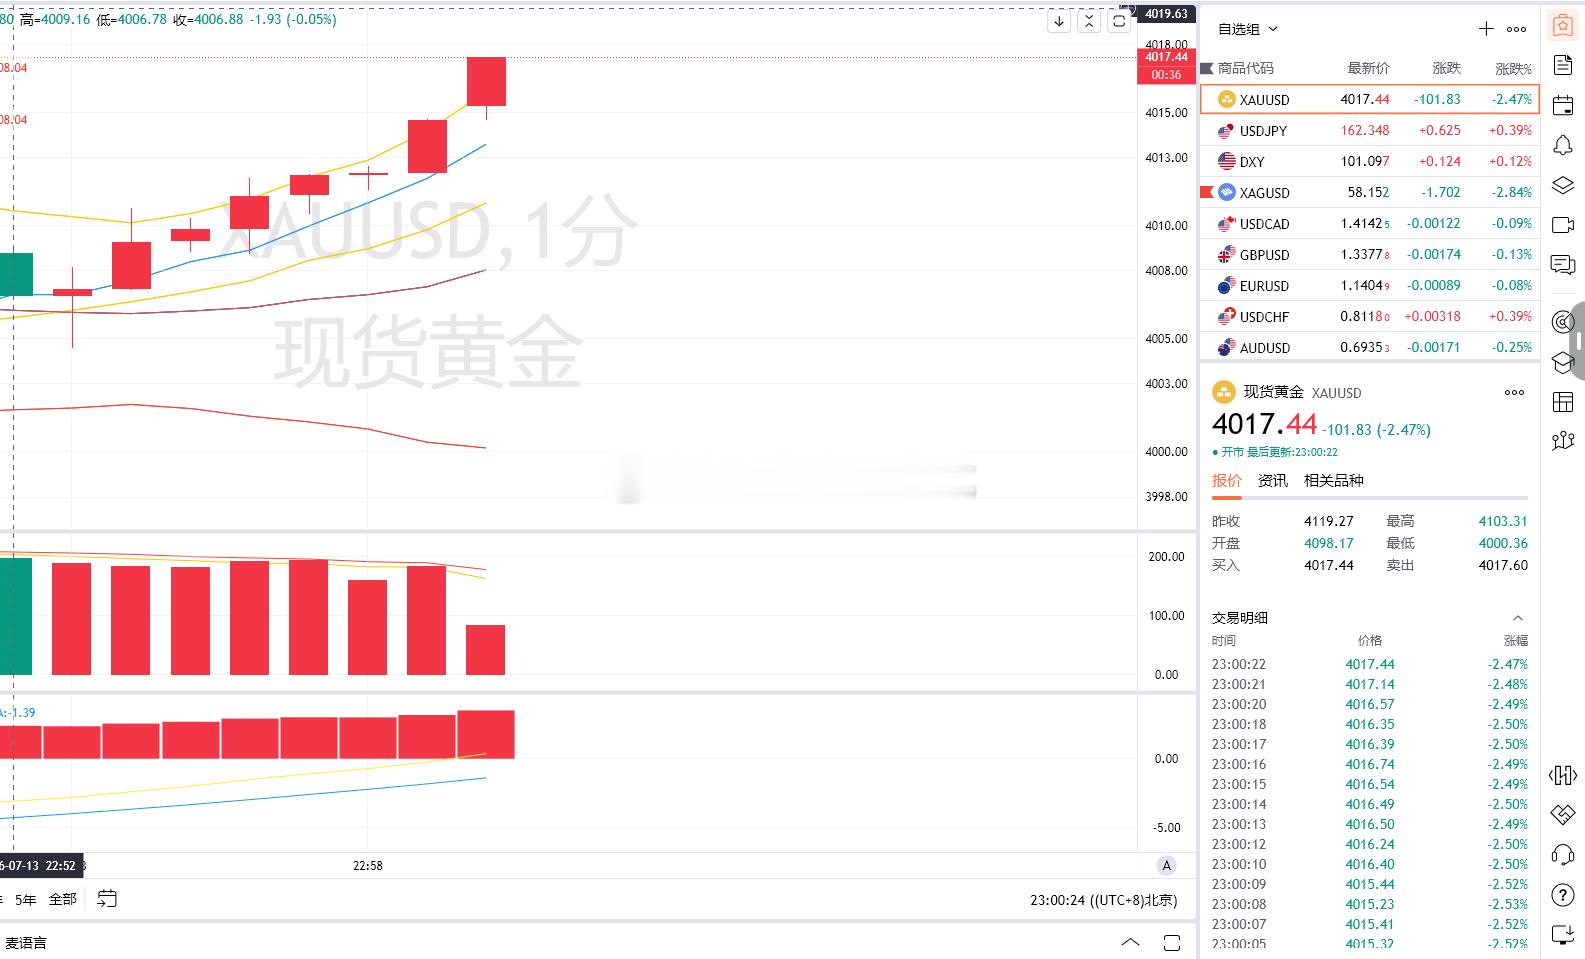Select EURUSD row in watchlist
This screenshot has height=959, width=1585.
click(x=1369, y=285)
